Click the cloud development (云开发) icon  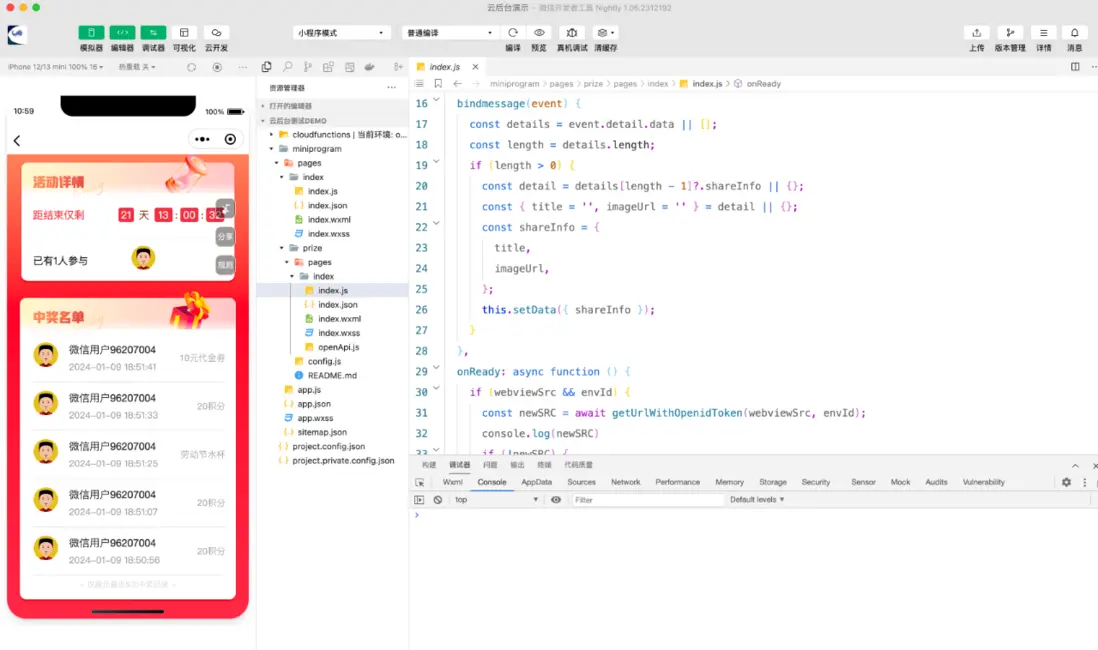[216, 33]
